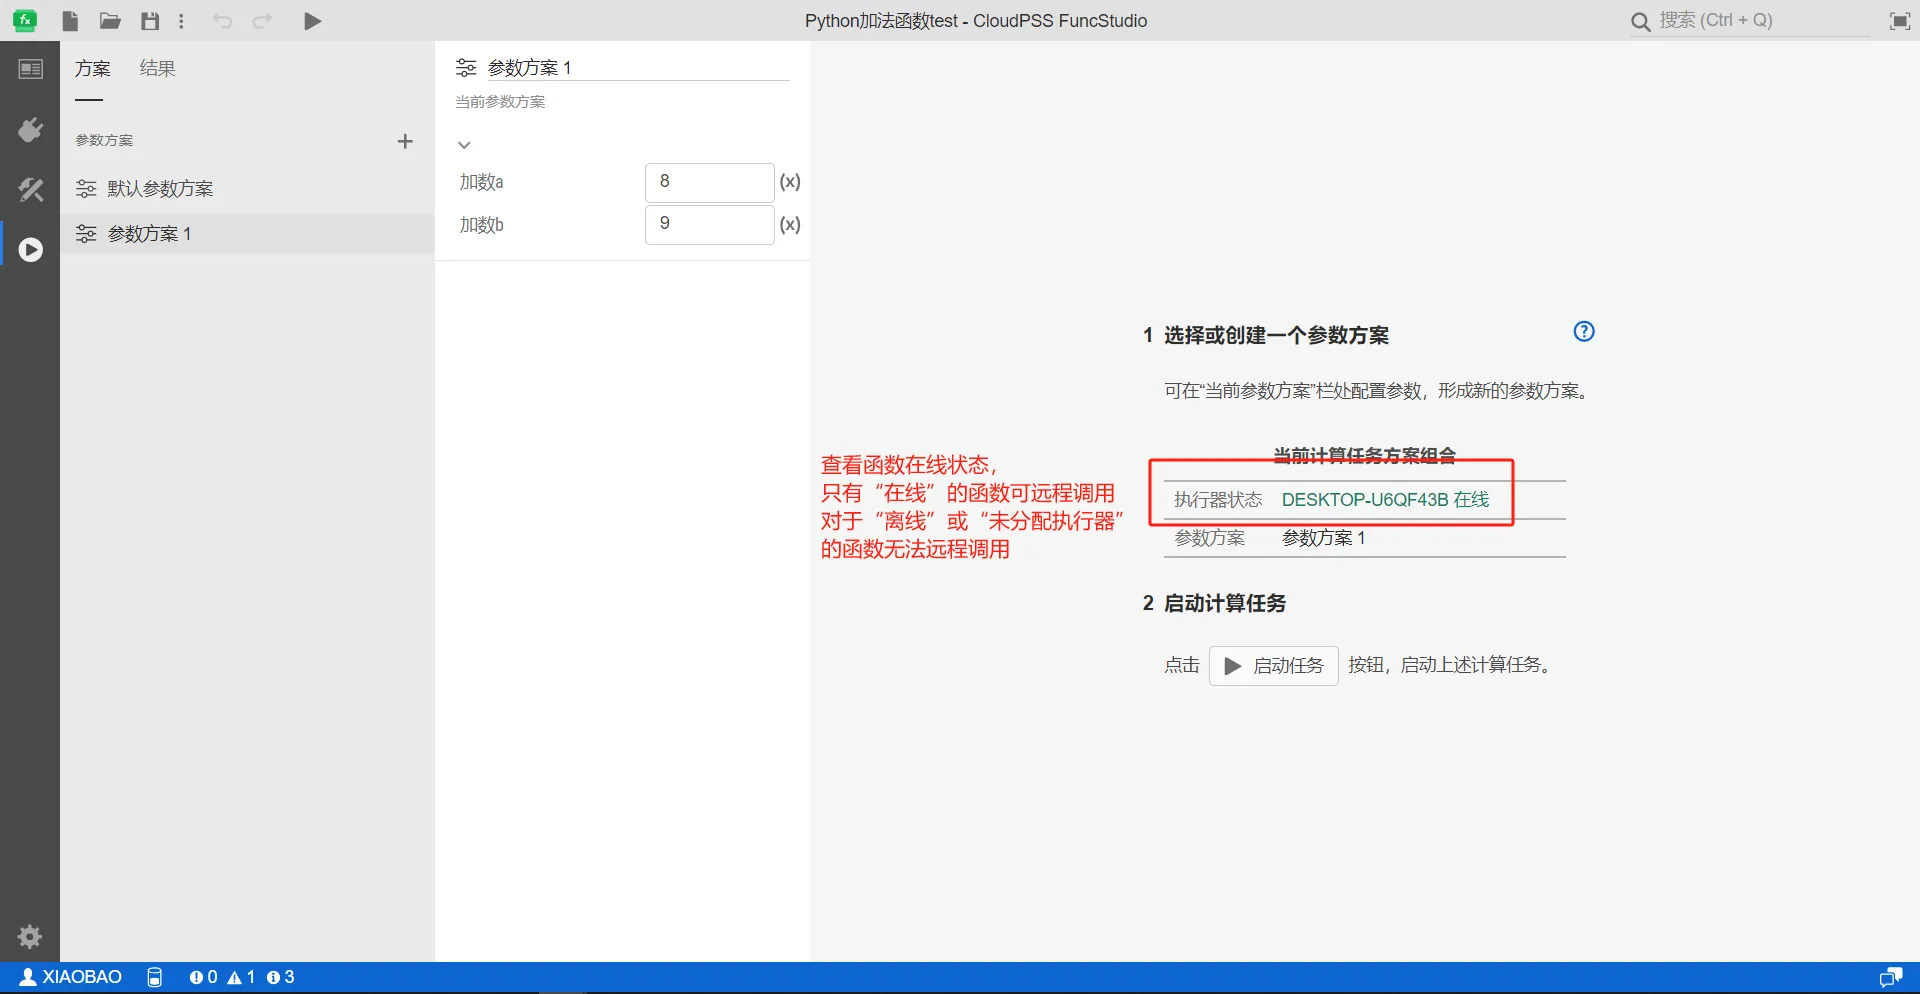This screenshot has width=1920, height=994.
Task: Open settings with the gear icon
Action: click(x=30, y=936)
